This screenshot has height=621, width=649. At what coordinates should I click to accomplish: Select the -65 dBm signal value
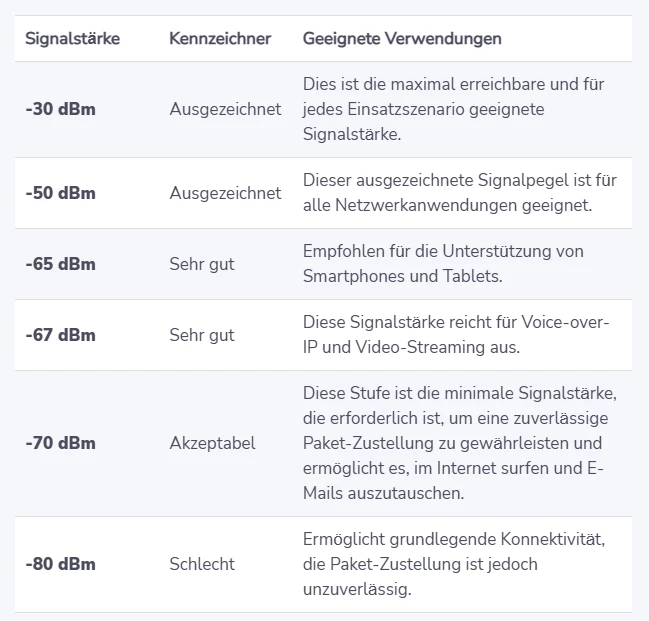tap(60, 264)
